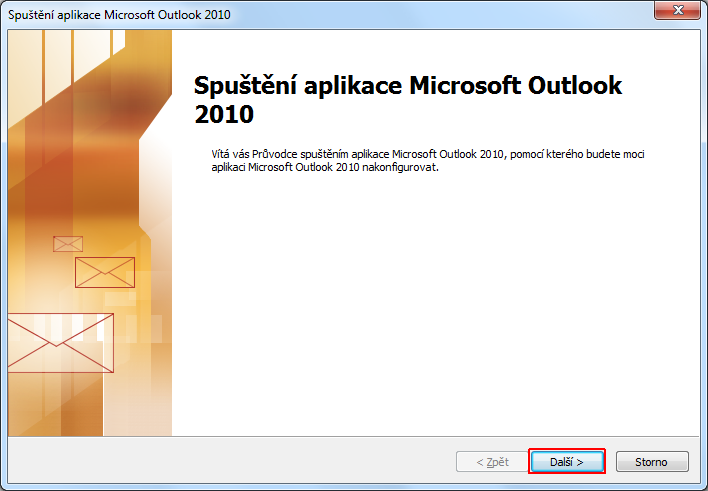
Task: Click the heading Spuštění aplikace Microsoft Outlook 2010
Action: (408, 99)
